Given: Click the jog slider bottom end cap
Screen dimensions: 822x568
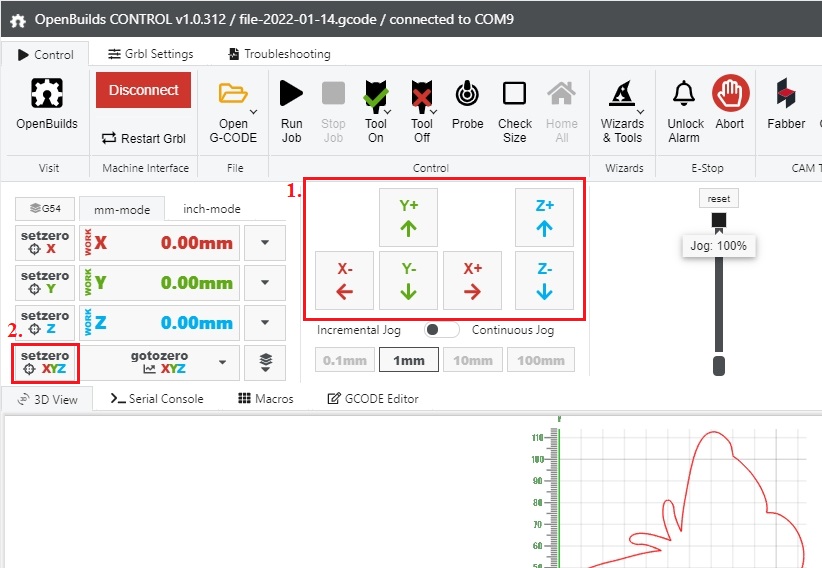Looking at the screenshot, I should pyautogui.click(x=719, y=366).
